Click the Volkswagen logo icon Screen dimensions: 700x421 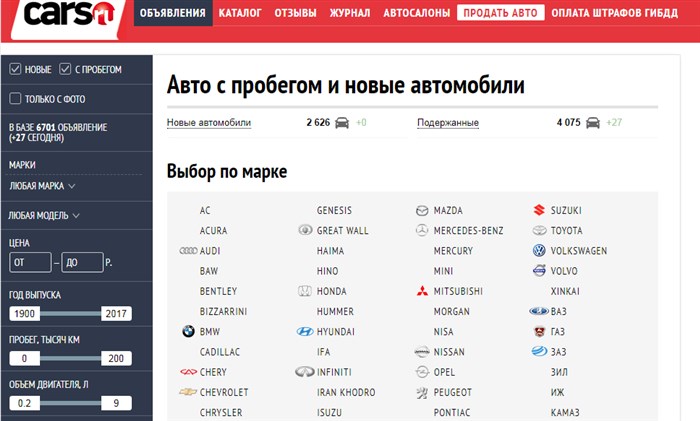(539, 251)
